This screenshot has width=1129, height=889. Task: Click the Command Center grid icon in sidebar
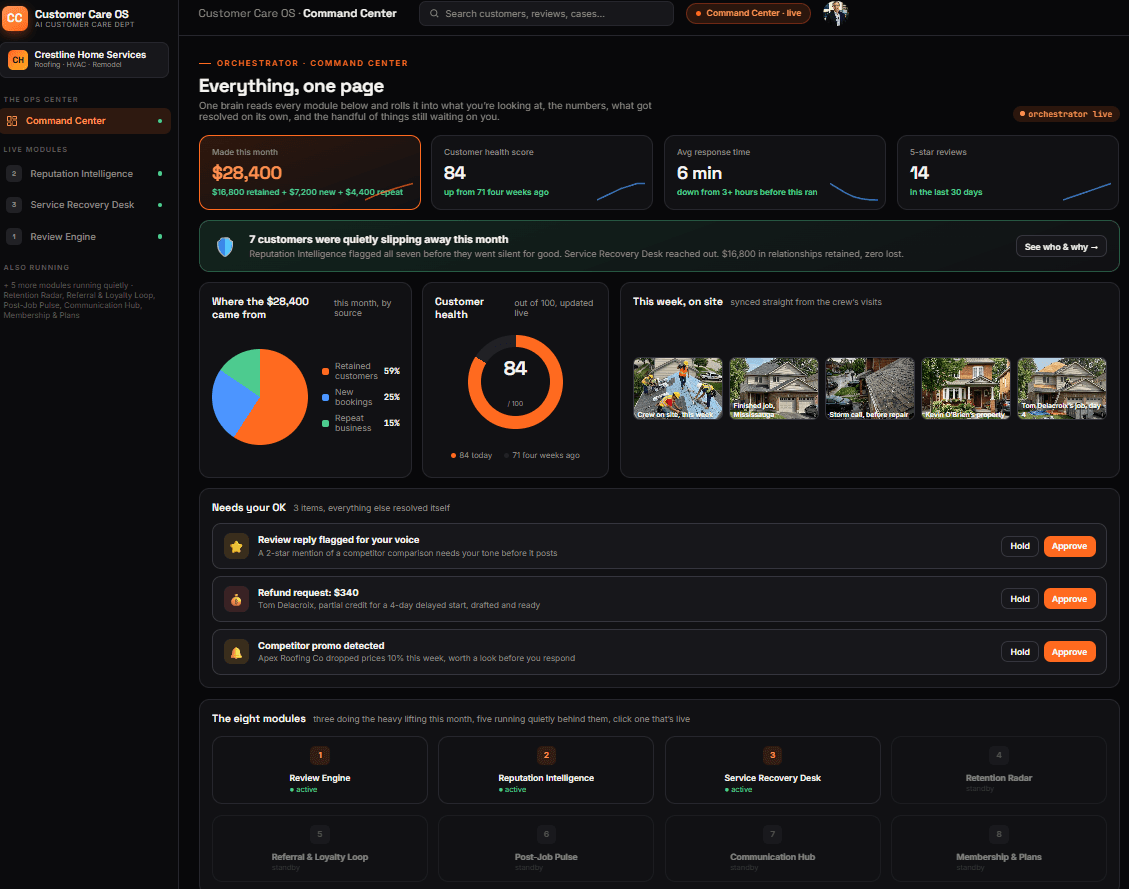pos(12,121)
